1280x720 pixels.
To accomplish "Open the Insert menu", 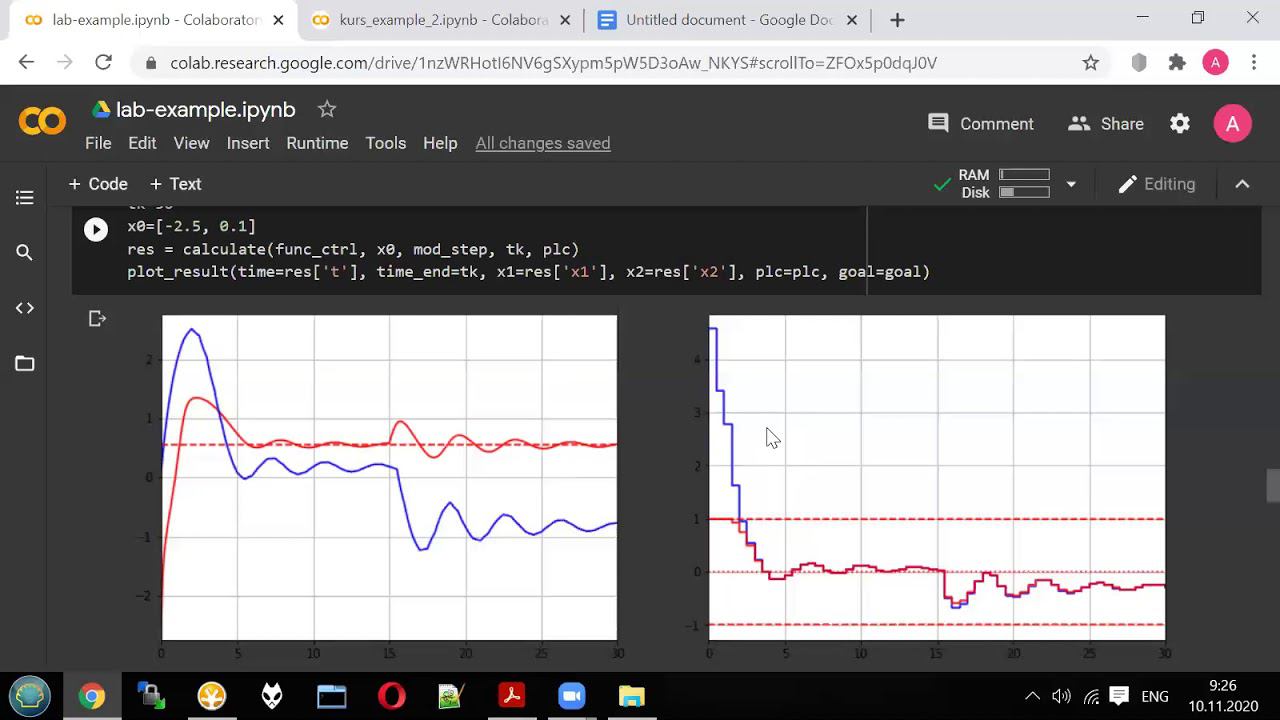I will click(x=248, y=143).
